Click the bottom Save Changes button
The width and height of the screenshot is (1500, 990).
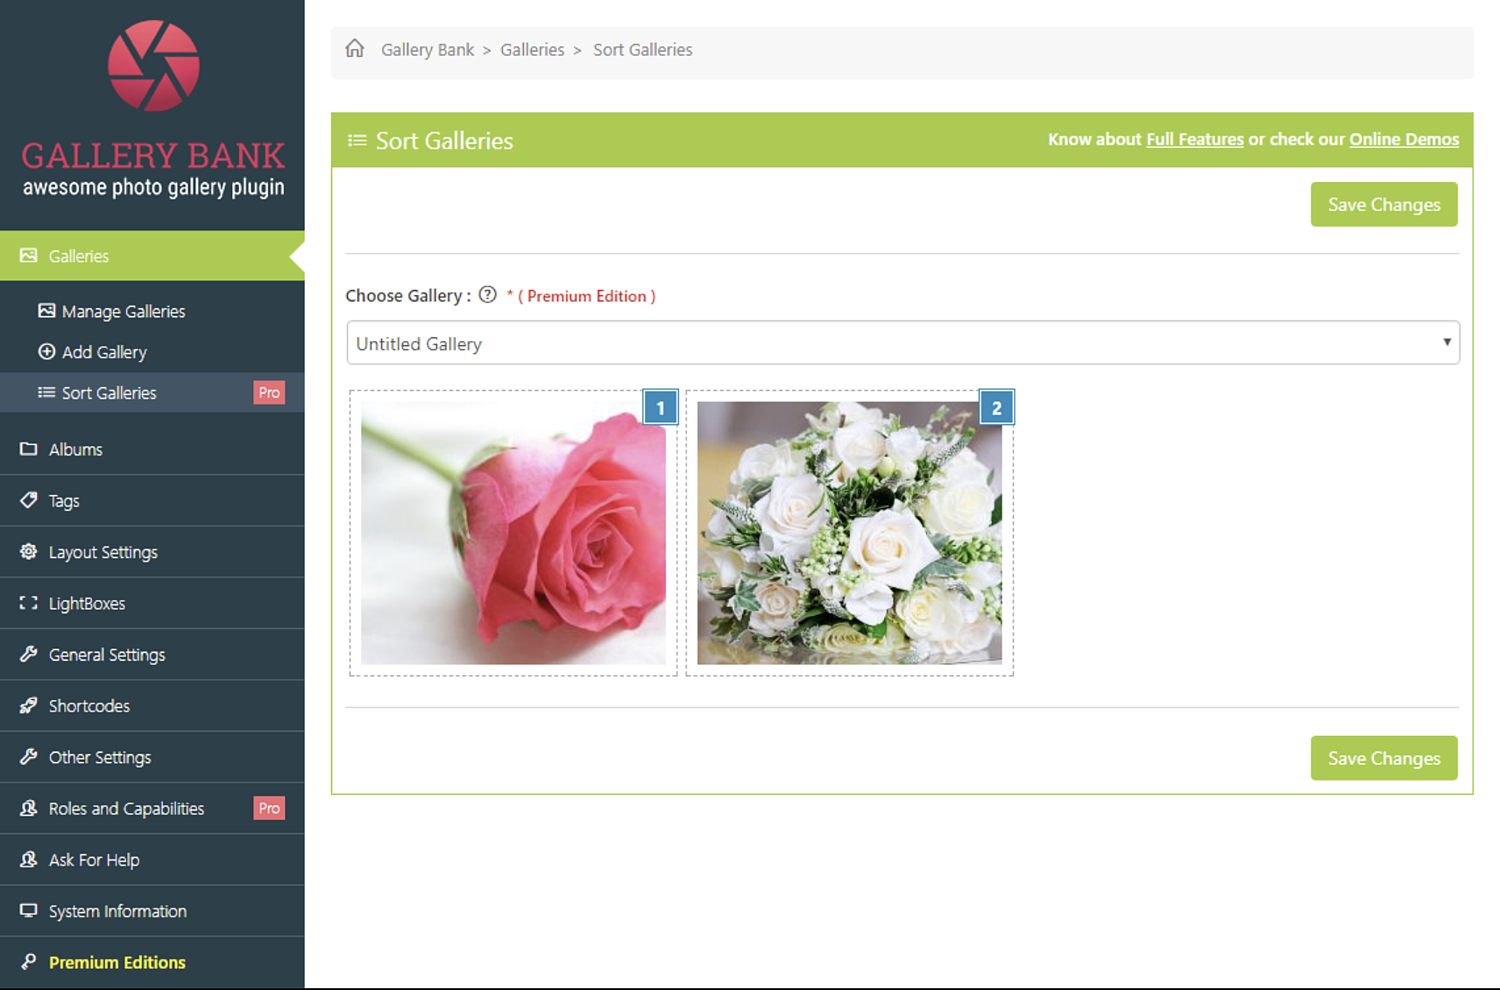point(1384,758)
